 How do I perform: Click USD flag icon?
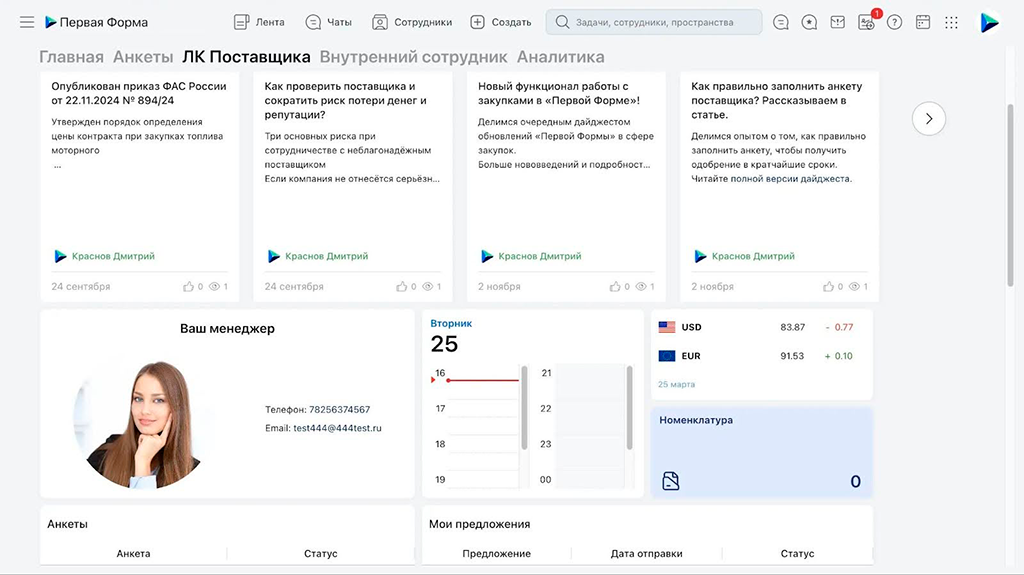tap(667, 327)
